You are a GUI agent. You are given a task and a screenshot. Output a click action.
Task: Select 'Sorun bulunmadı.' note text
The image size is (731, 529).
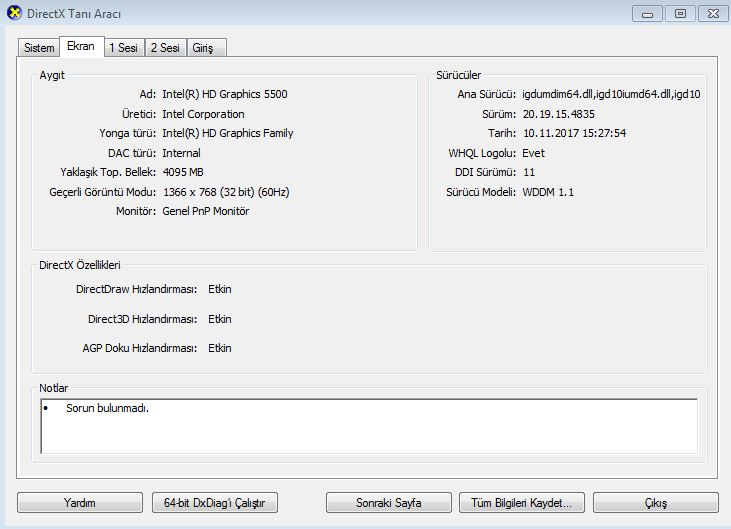107,408
